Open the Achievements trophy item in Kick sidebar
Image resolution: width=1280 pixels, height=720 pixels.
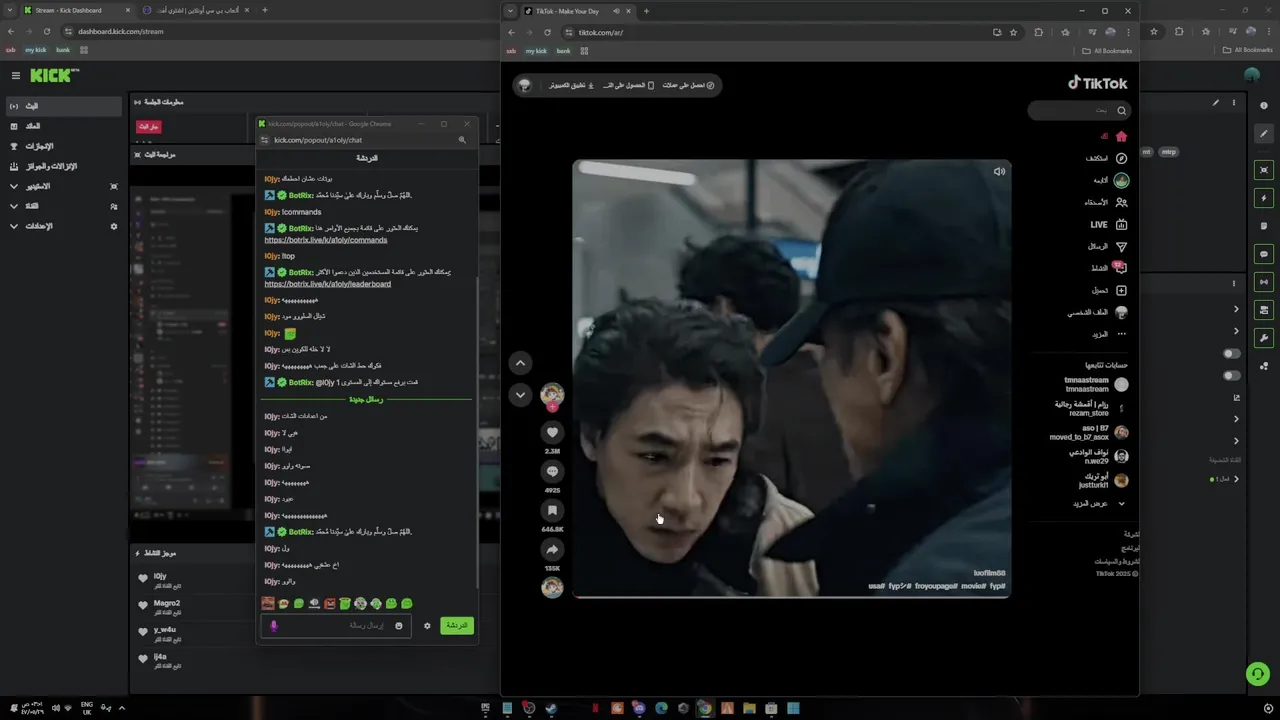pyautogui.click(x=30, y=146)
